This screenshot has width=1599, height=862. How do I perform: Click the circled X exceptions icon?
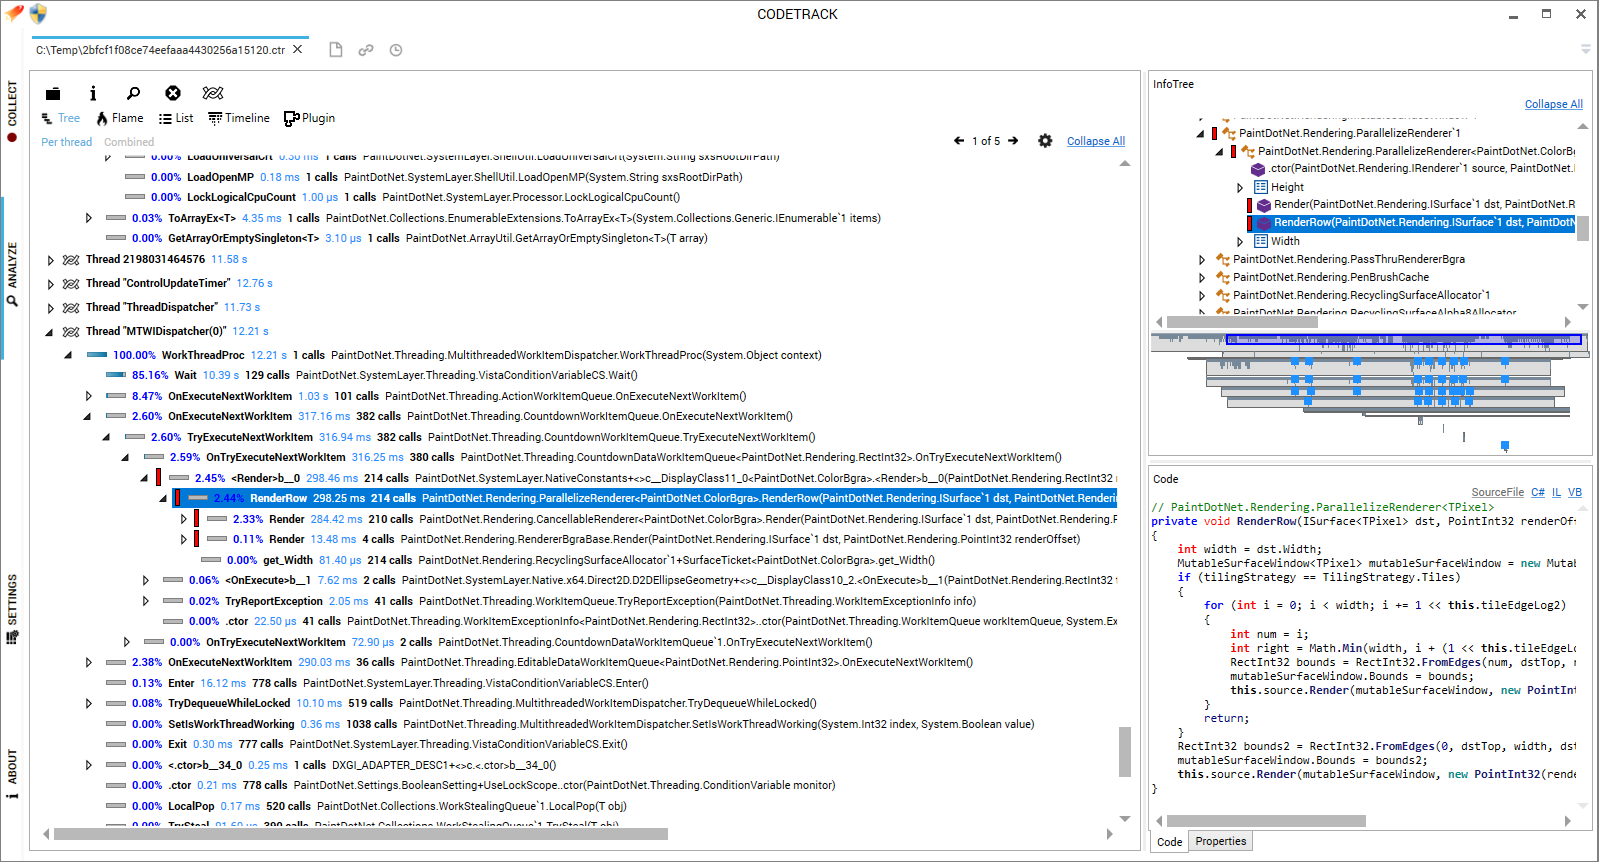tap(173, 93)
